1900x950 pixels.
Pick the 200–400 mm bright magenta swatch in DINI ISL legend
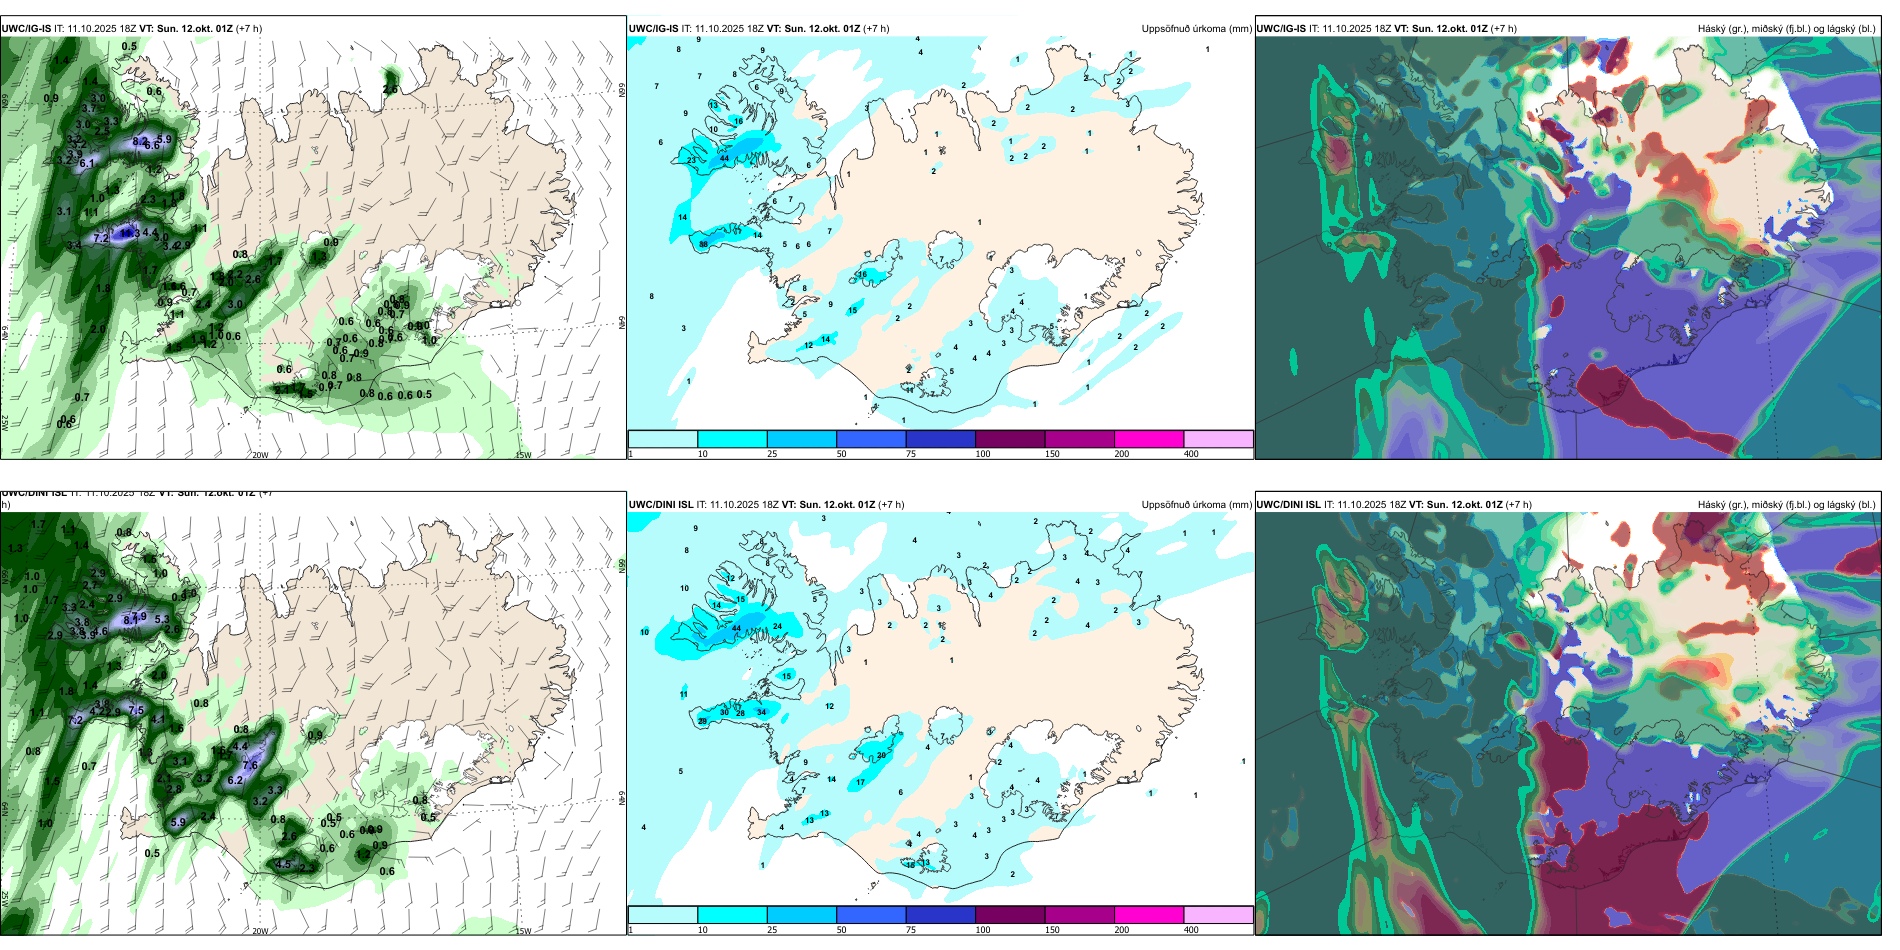pyautogui.click(x=1149, y=915)
